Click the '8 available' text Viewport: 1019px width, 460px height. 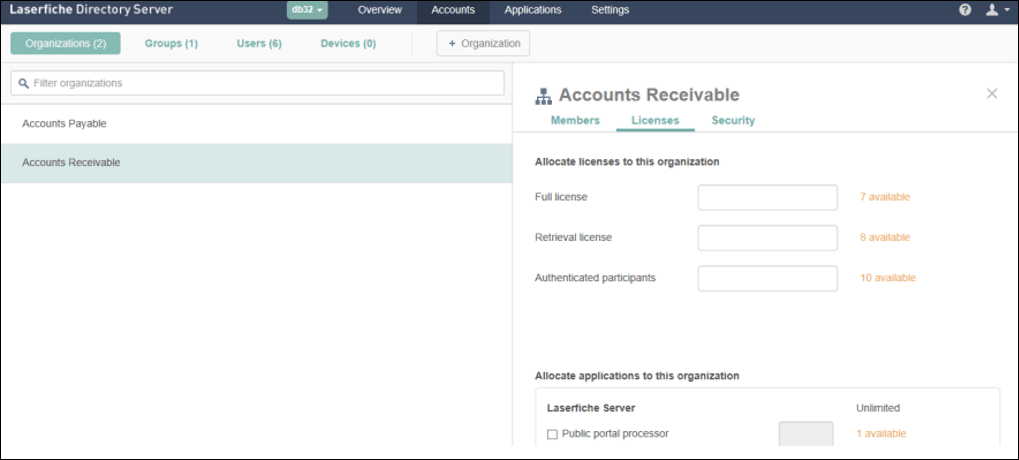click(x=885, y=237)
